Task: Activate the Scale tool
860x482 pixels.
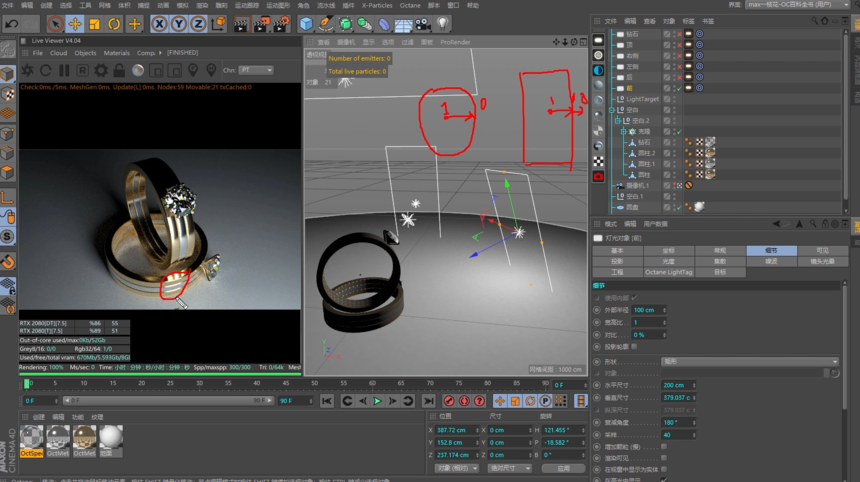Action: point(94,24)
